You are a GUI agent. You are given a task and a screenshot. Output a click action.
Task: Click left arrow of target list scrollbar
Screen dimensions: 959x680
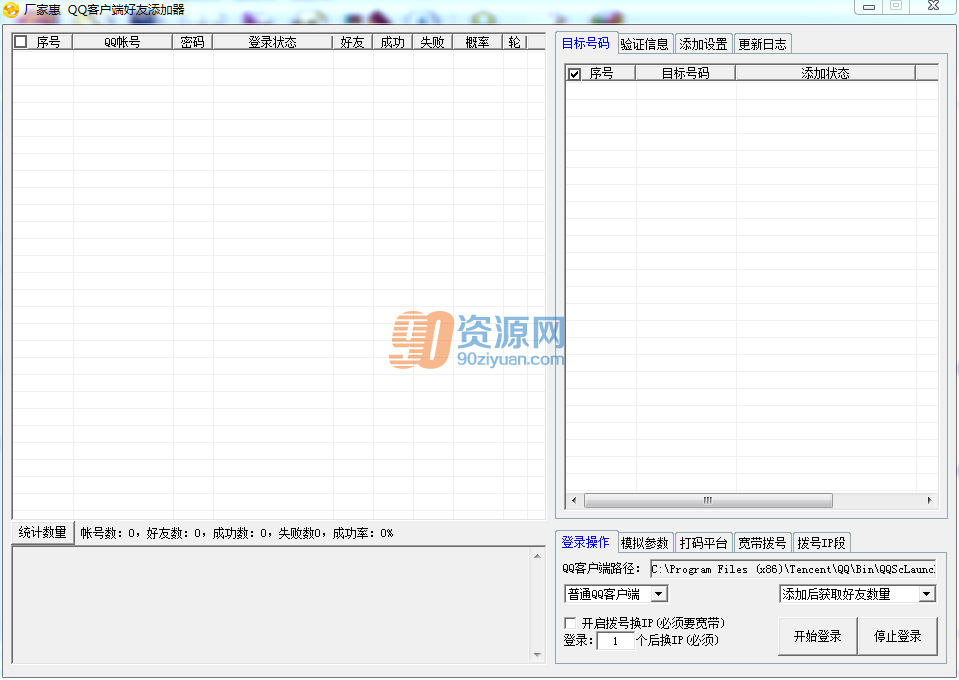(x=574, y=500)
